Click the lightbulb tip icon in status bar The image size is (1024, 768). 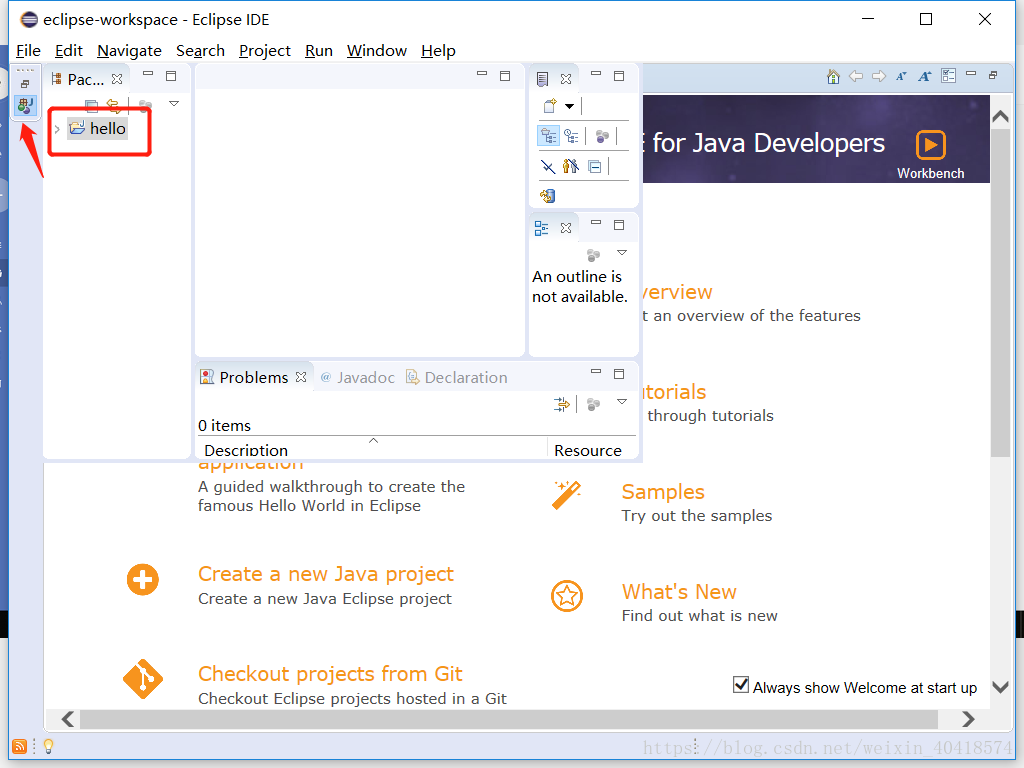(x=48, y=746)
